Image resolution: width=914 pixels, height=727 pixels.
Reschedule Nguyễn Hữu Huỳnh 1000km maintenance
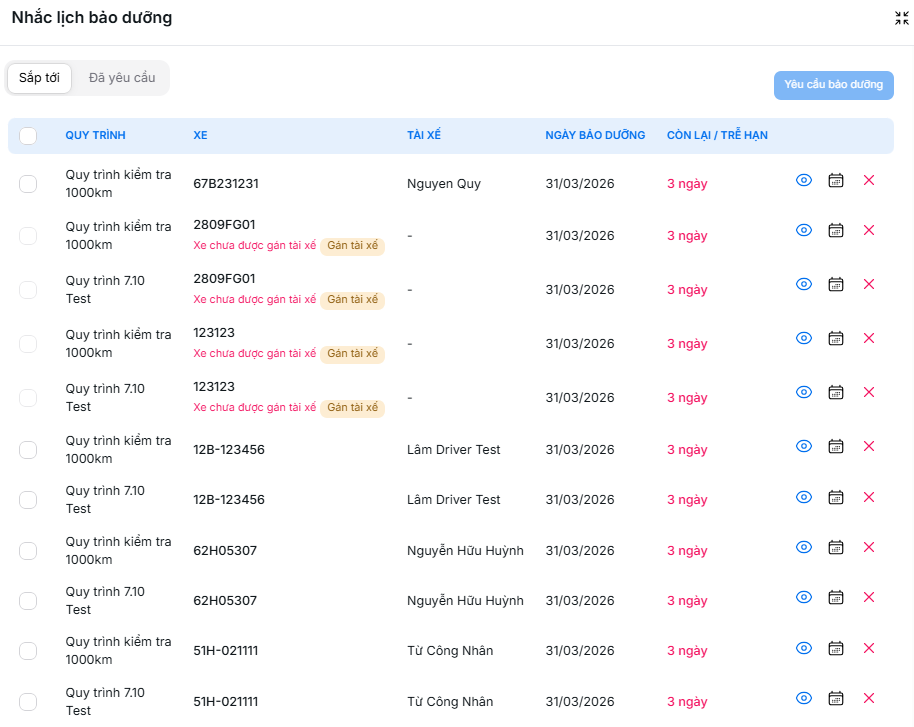836,547
